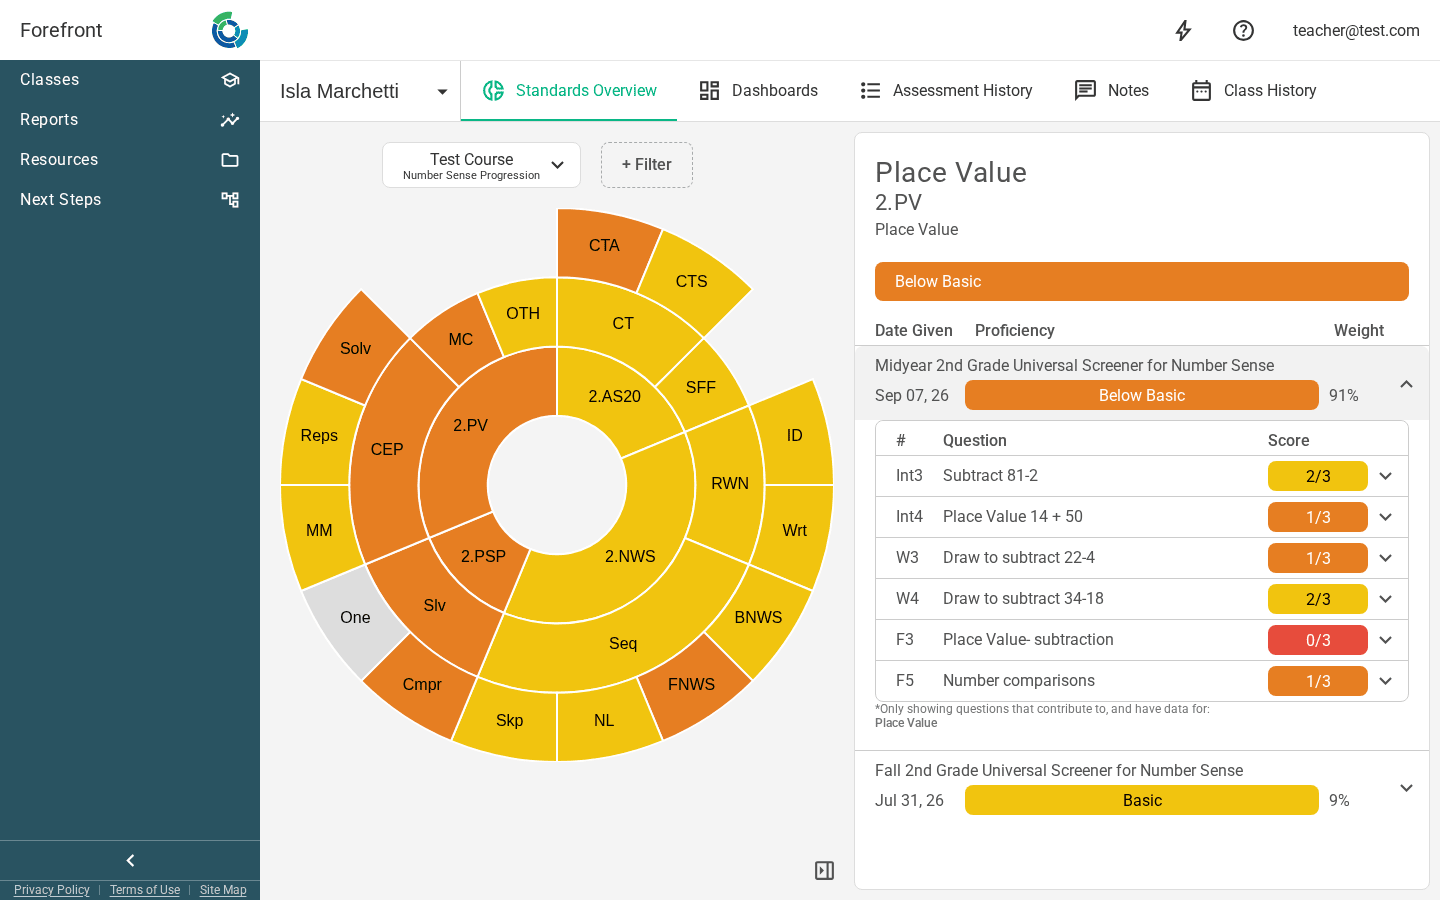Collapse the Midyear 2nd Grade Screener section
This screenshot has width=1440, height=900.
coord(1406,384)
